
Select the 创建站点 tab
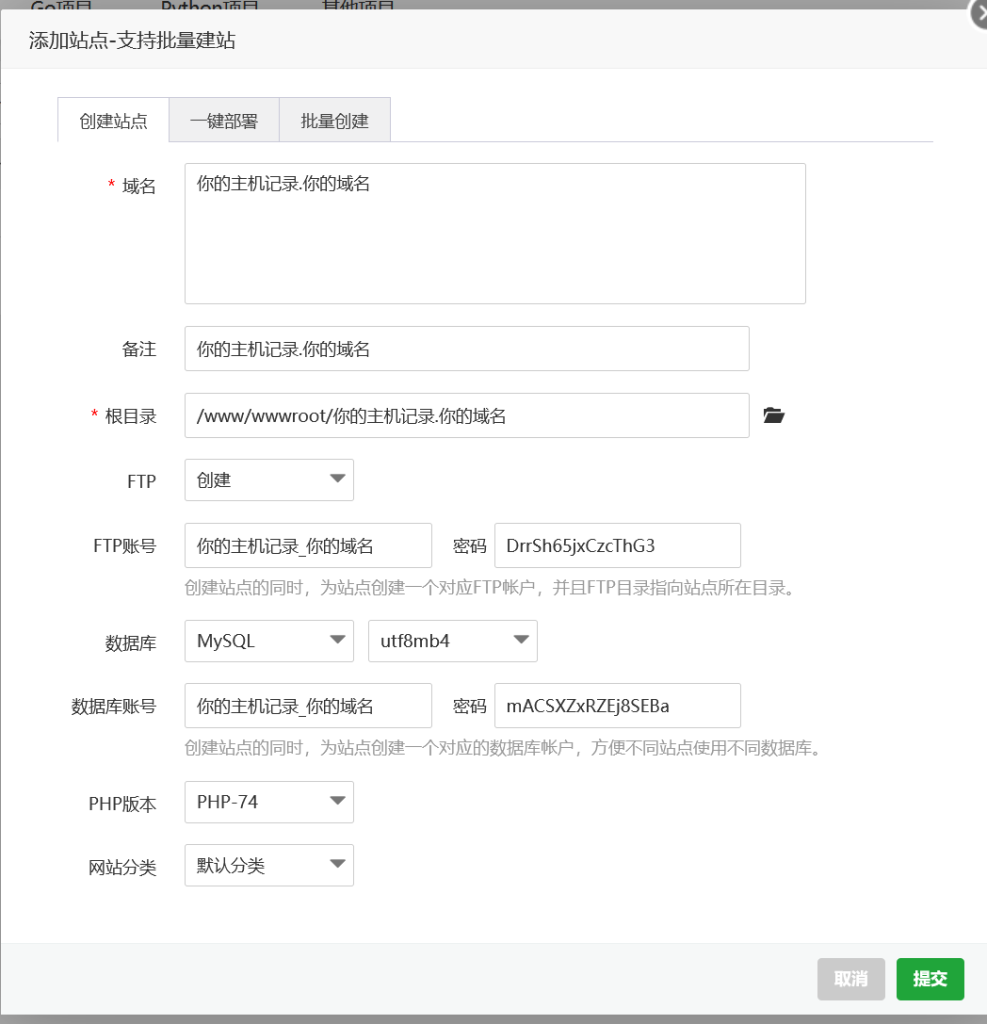113,121
